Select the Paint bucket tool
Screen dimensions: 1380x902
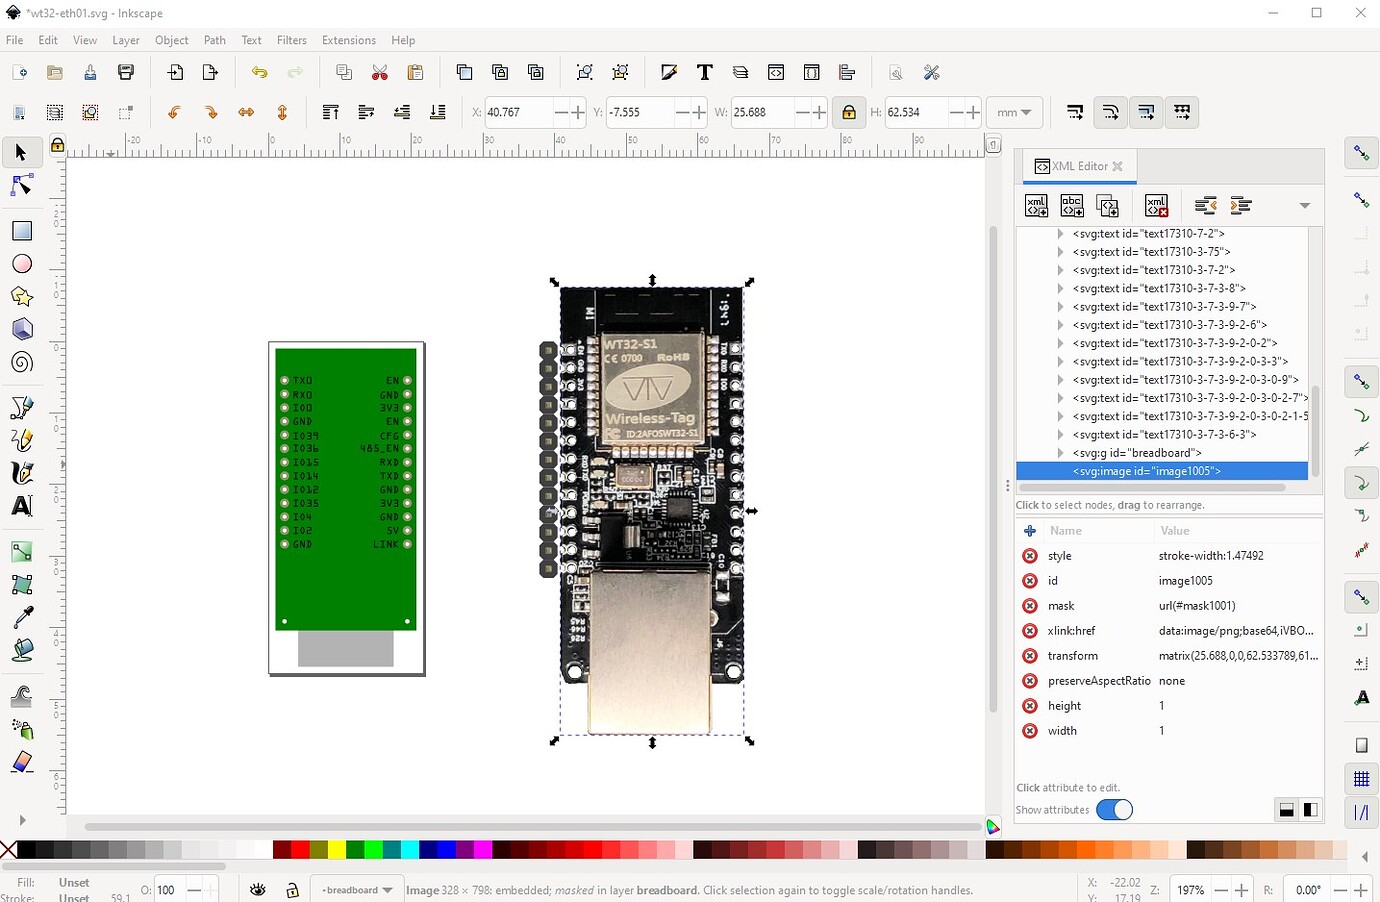click(x=21, y=650)
